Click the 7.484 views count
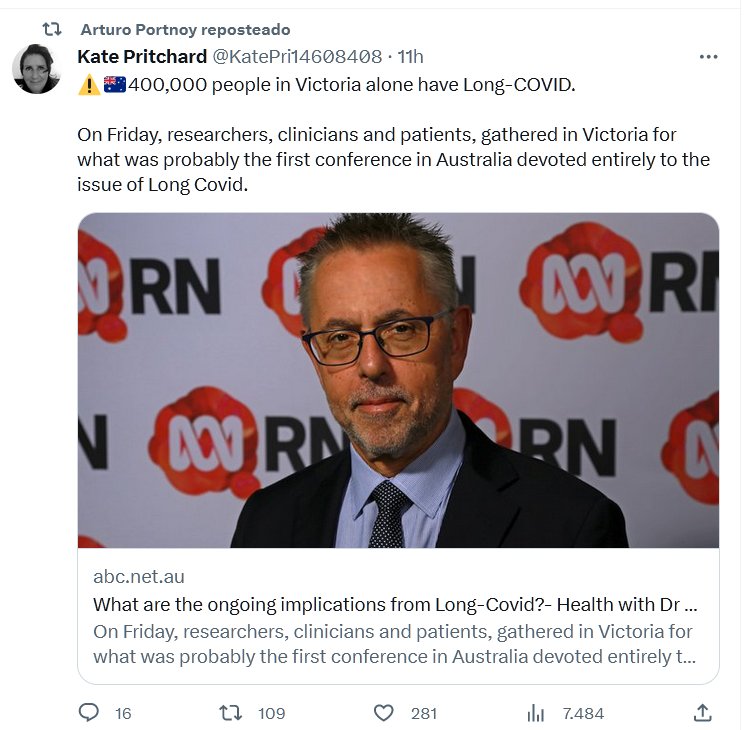Screen dimensions: 754x730 pos(583,713)
